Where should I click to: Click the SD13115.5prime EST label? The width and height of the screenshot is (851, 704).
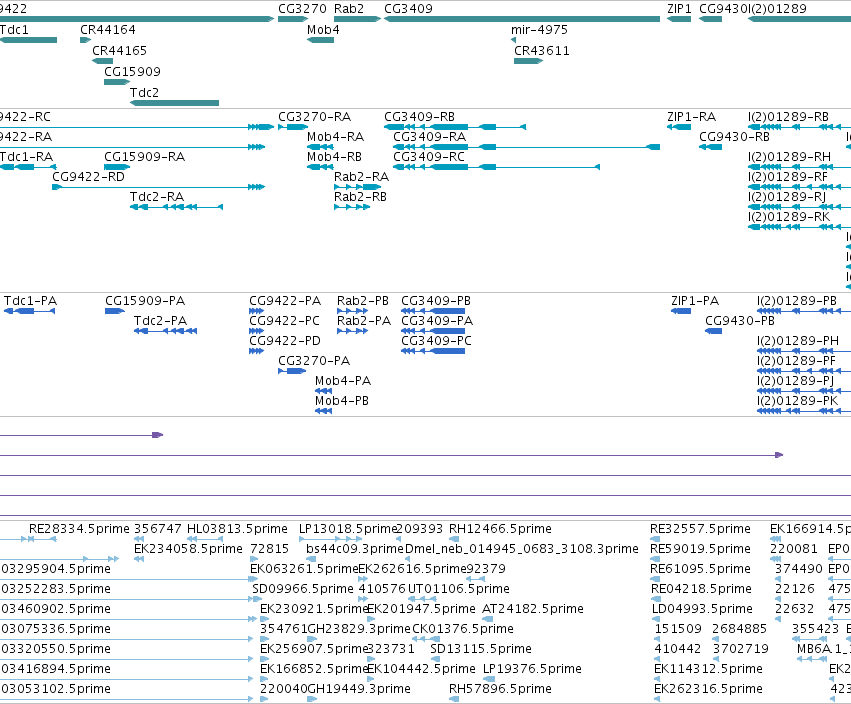click(x=481, y=649)
